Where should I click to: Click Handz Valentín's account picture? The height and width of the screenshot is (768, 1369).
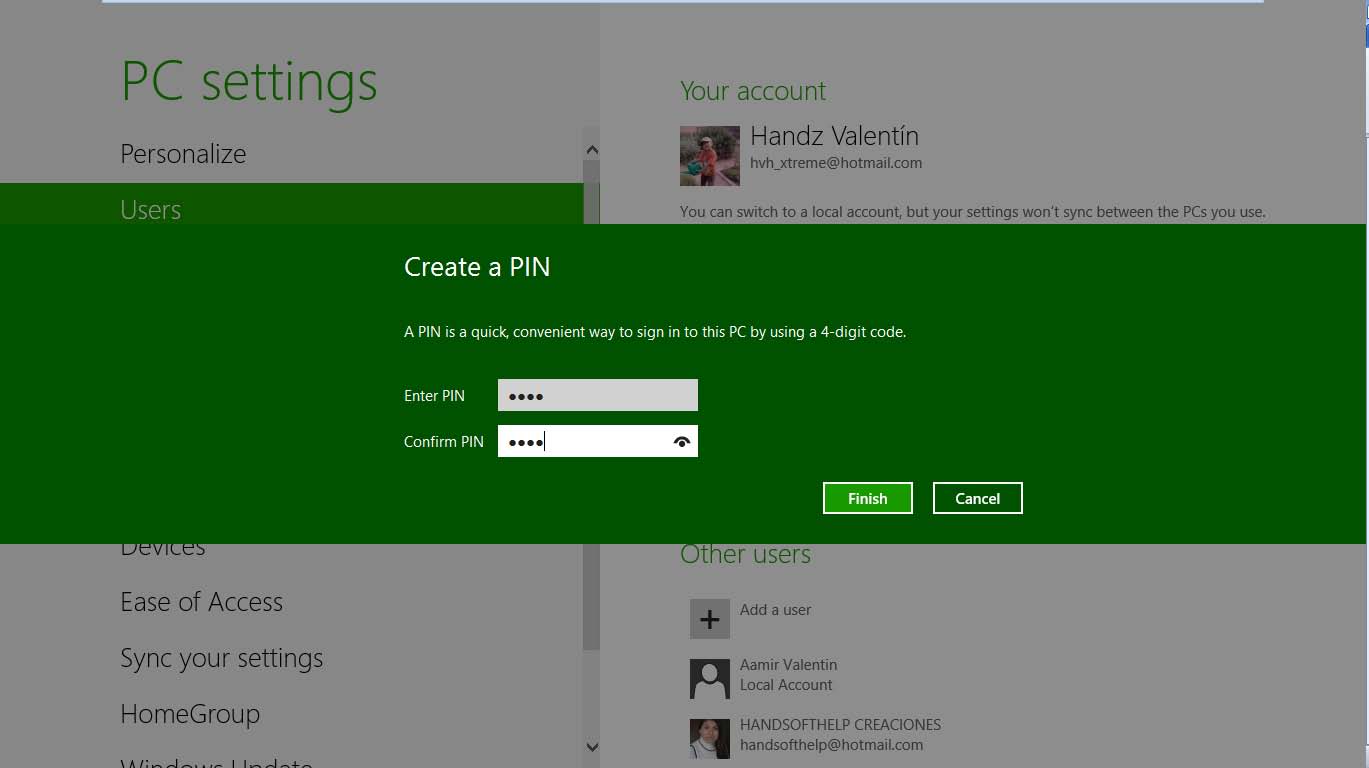(709, 155)
